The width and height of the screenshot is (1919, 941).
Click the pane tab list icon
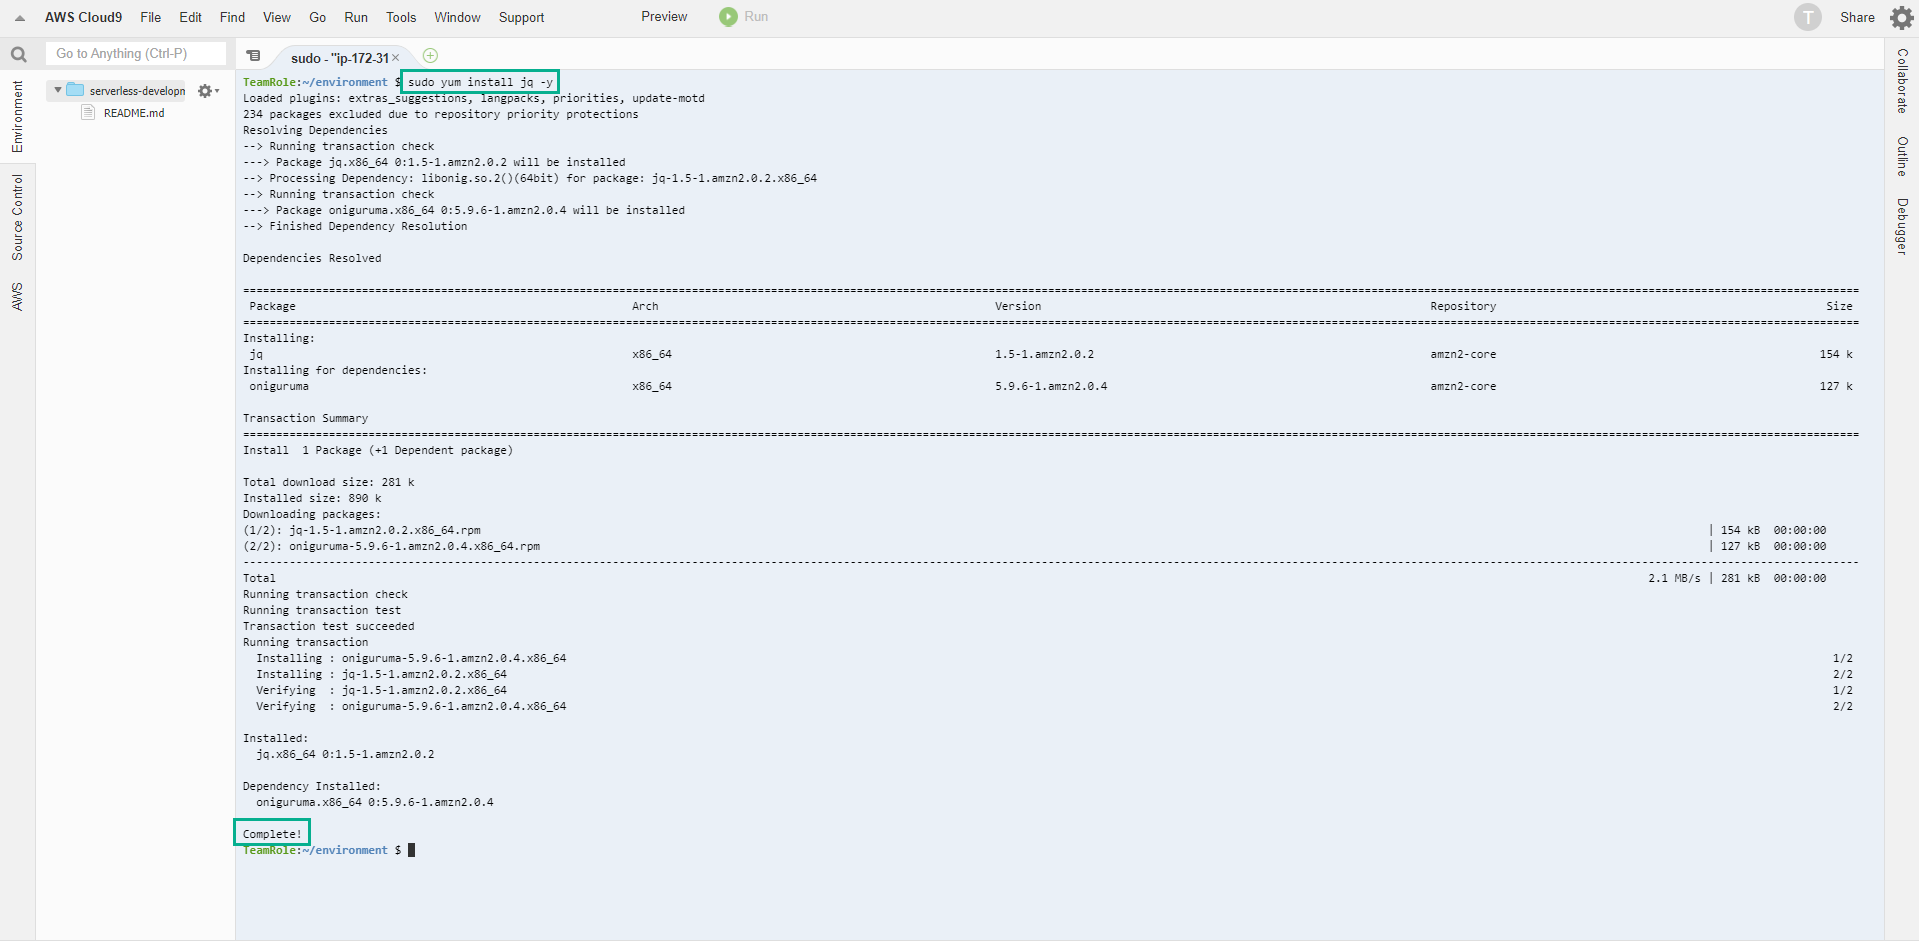coord(254,56)
